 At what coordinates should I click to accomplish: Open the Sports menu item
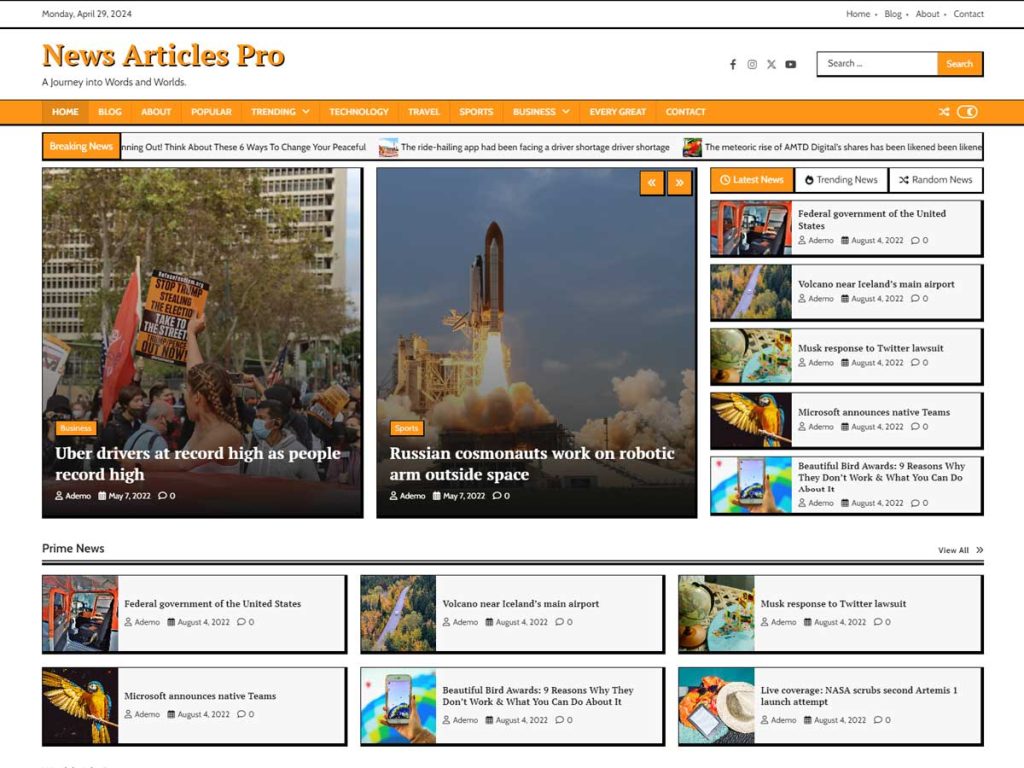pyautogui.click(x=476, y=112)
